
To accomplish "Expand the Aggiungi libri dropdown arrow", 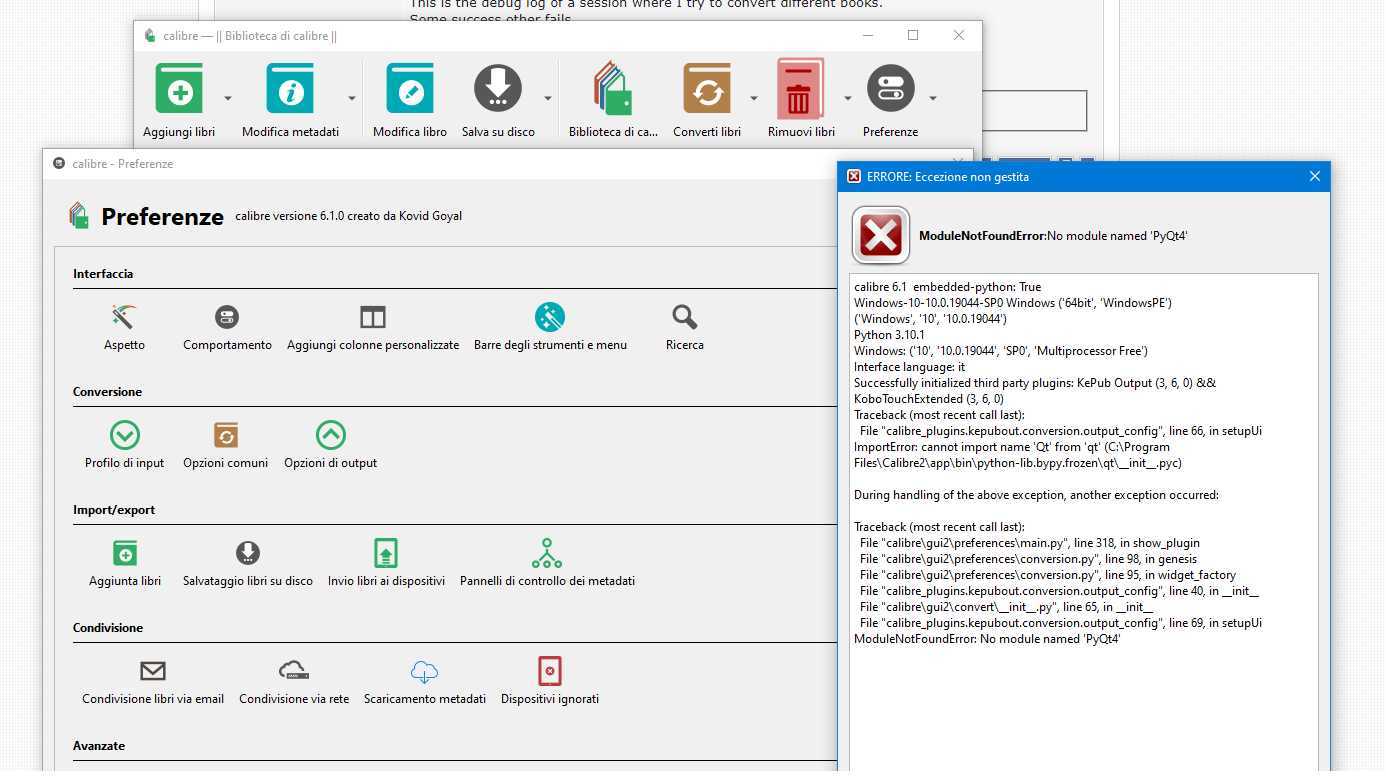I will (x=228, y=98).
